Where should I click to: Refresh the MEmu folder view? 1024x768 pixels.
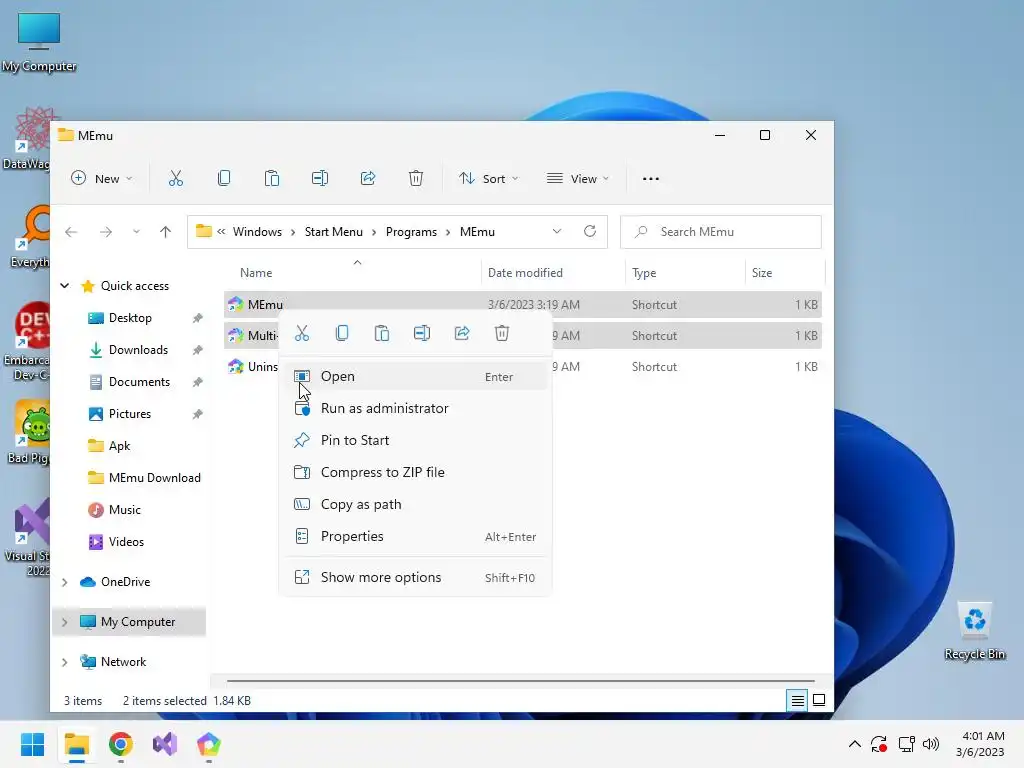coord(590,231)
